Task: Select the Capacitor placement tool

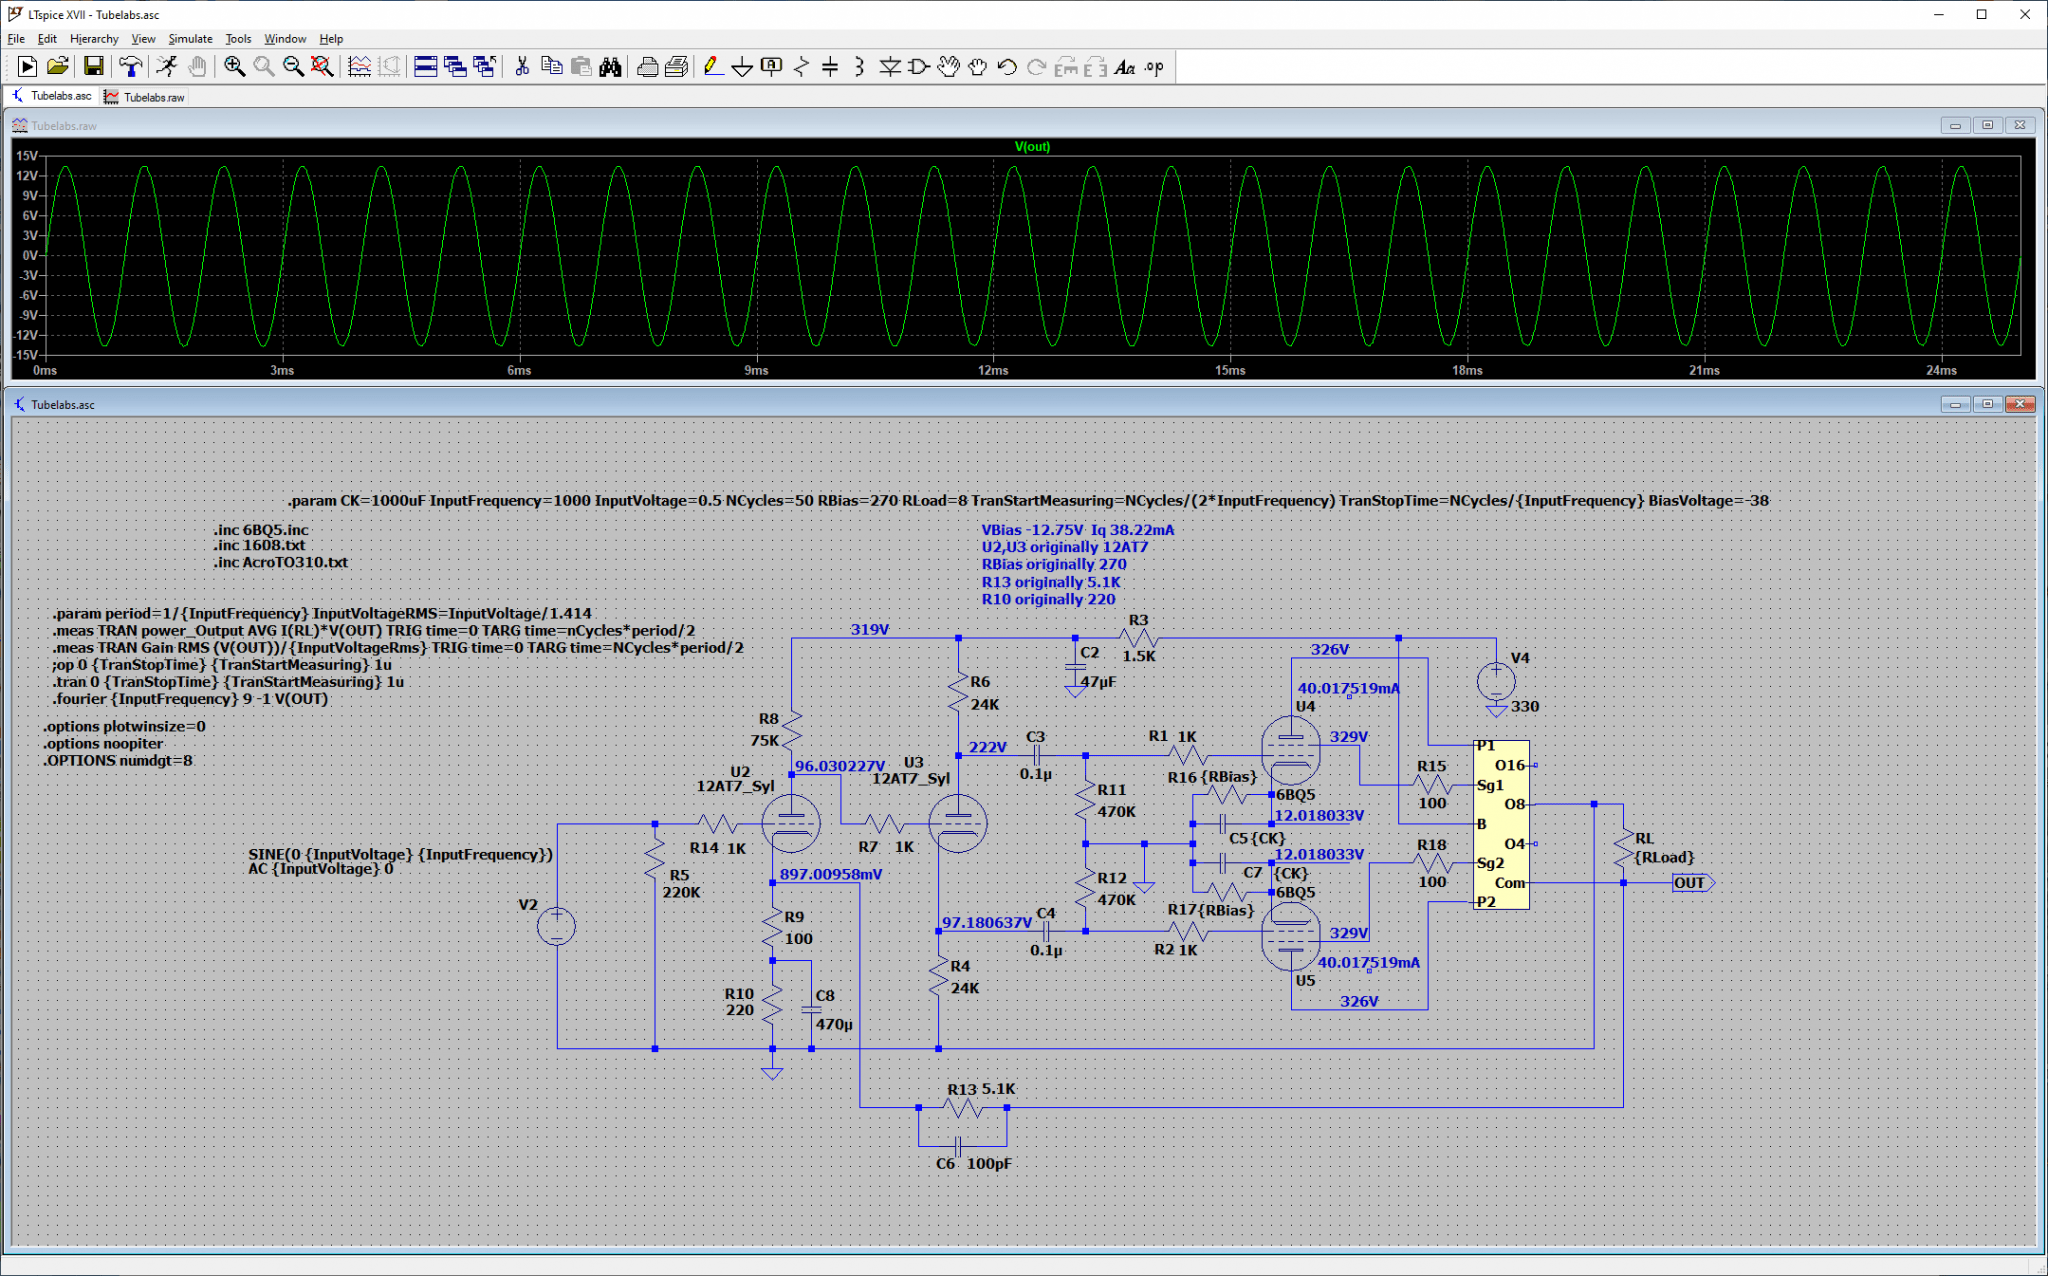Action: click(830, 67)
